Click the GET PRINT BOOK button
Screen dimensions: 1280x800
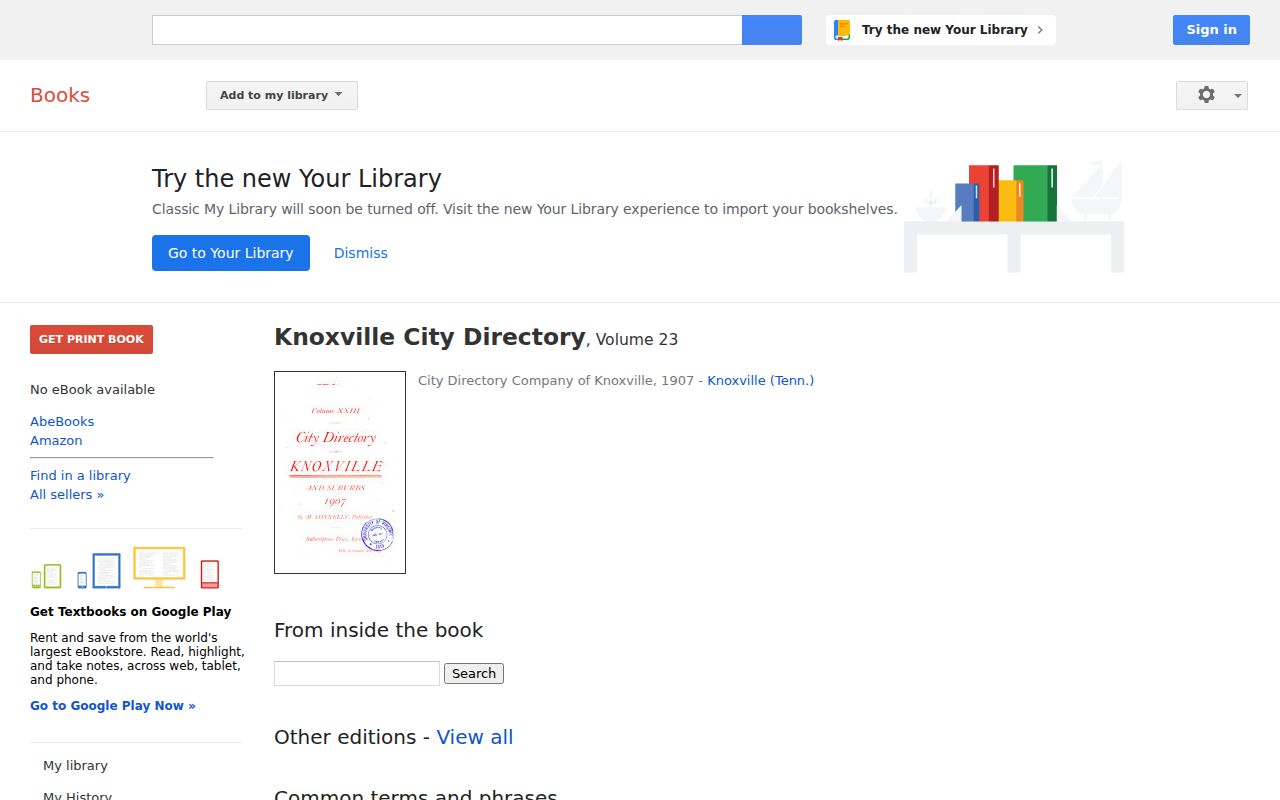click(x=91, y=339)
